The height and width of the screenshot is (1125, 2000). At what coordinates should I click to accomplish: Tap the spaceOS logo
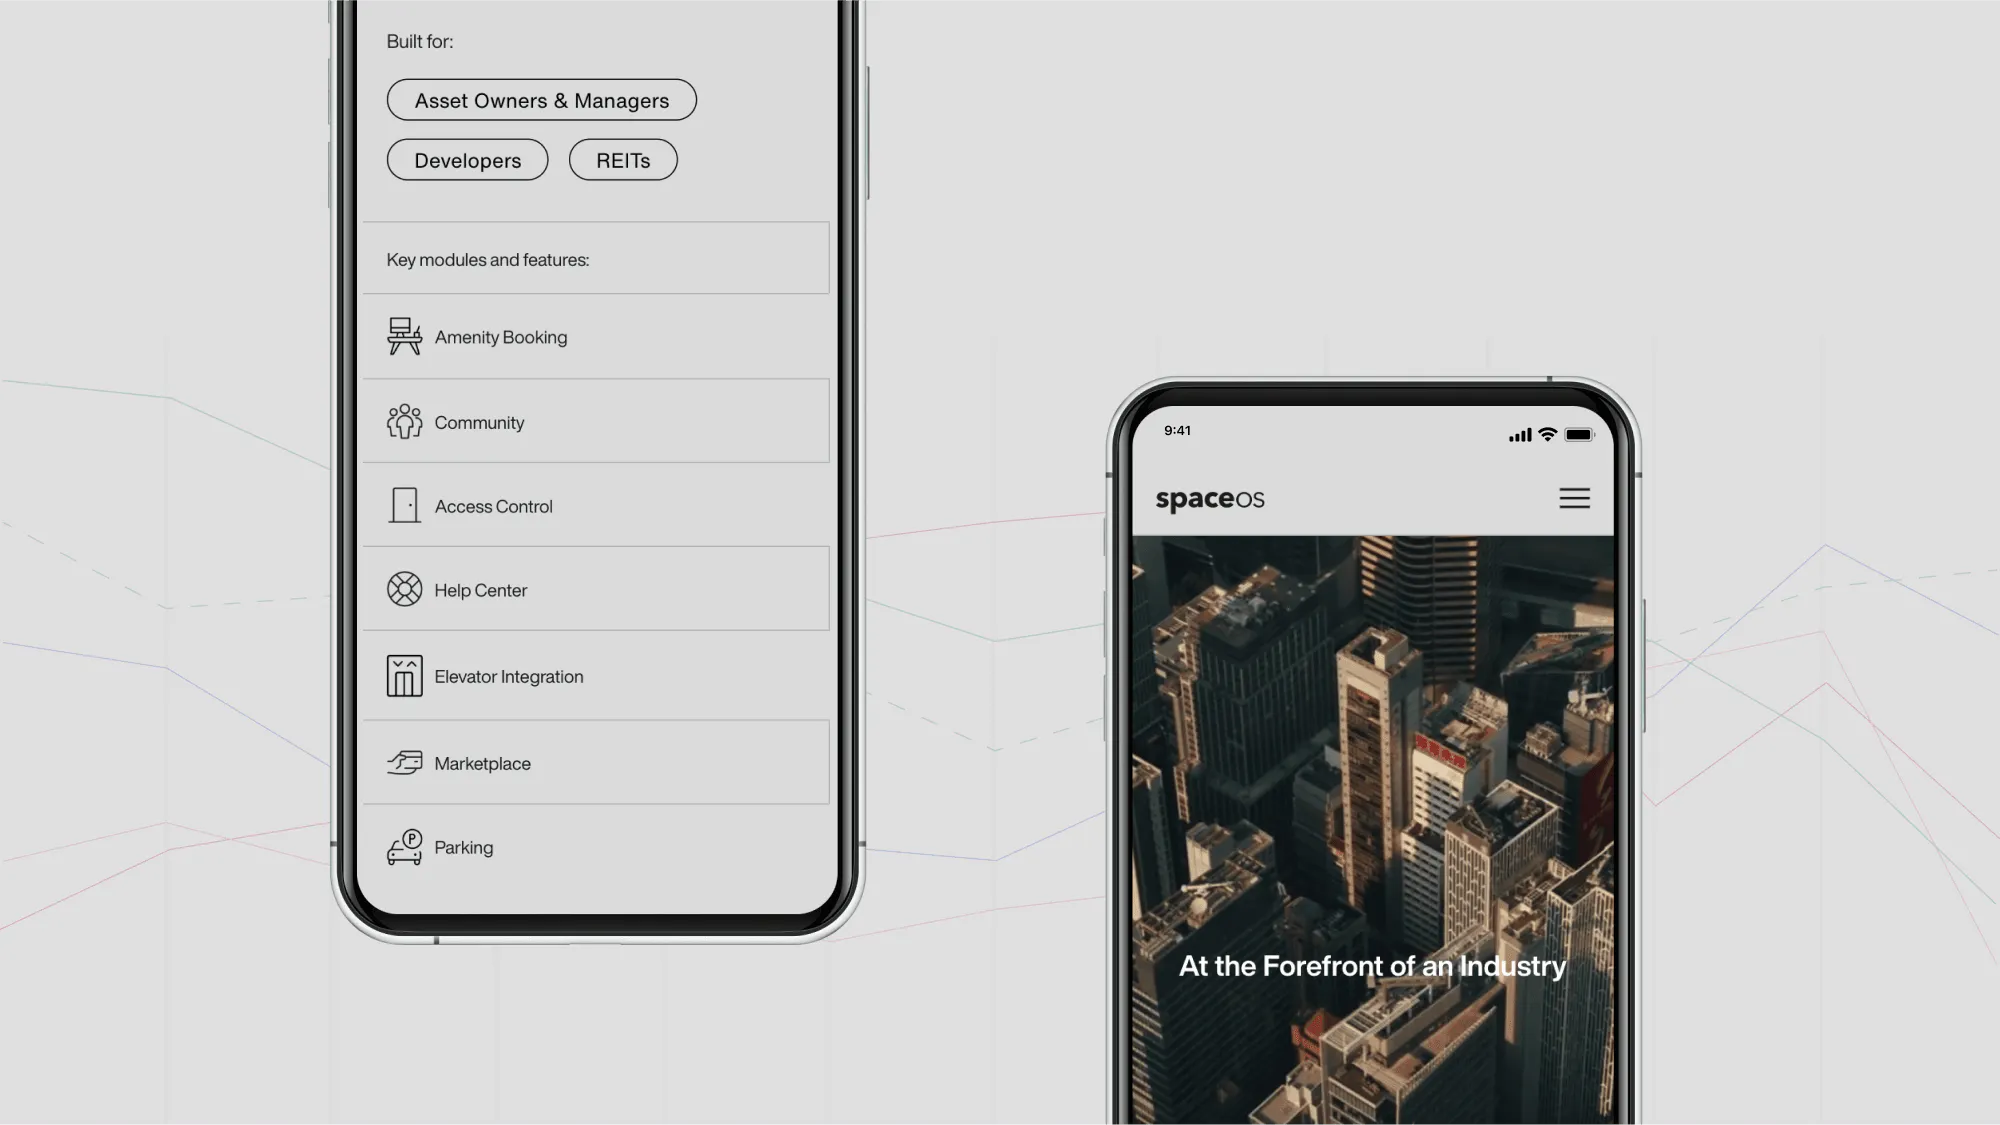click(x=1209, y=499)
